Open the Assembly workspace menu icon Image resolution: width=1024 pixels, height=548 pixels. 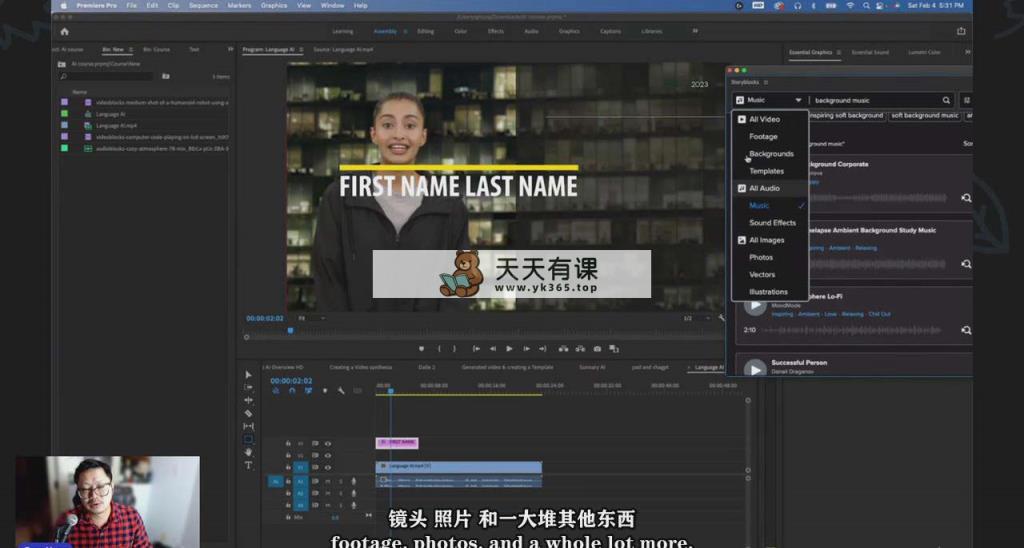(x=405, y=31)
